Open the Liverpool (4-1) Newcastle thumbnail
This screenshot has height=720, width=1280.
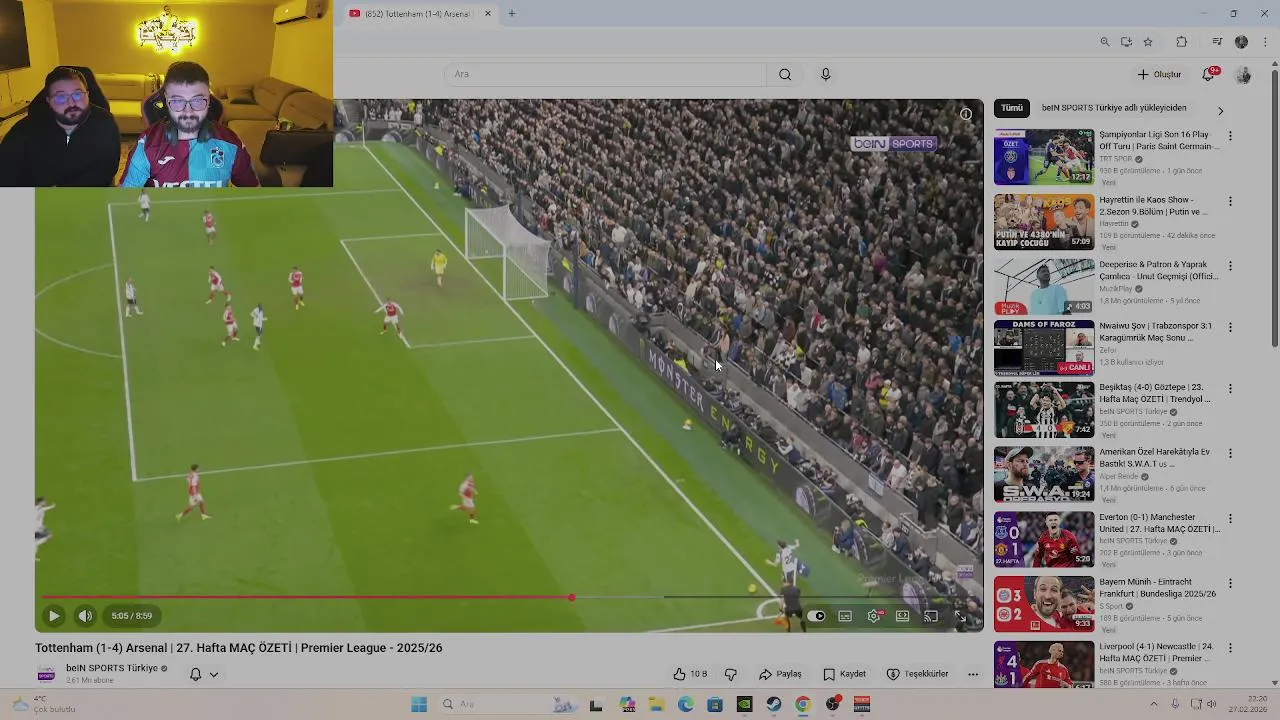pos(1044,664)
